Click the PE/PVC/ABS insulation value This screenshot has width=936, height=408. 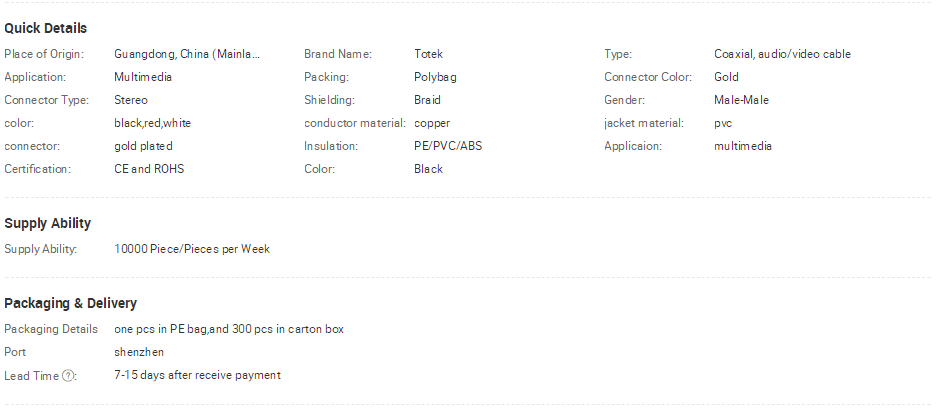[448, 146]
